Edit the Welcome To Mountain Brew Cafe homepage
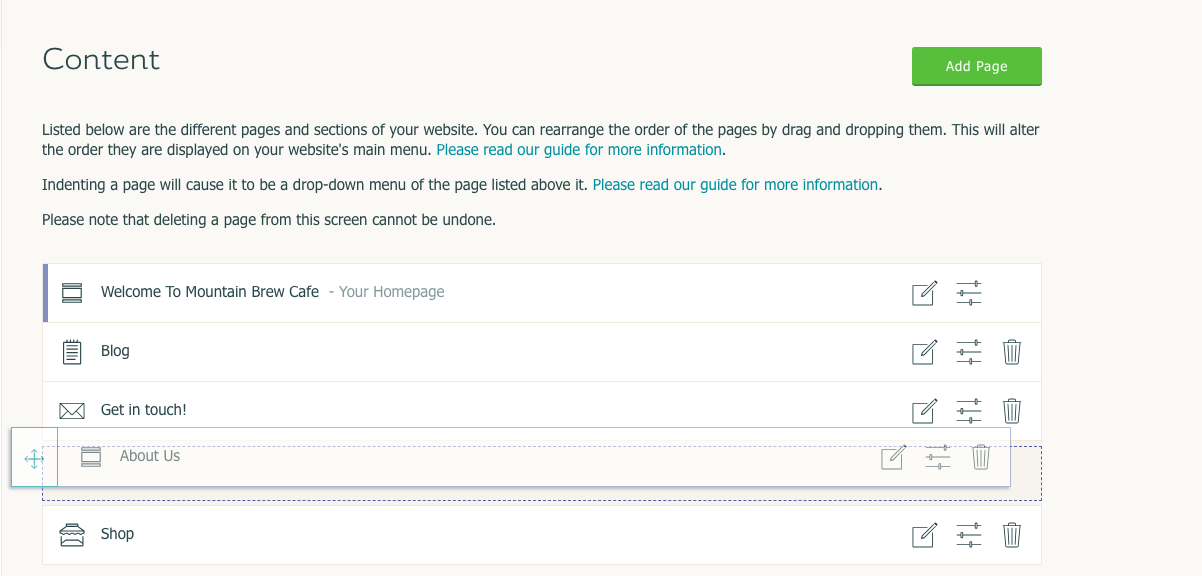1202x576 pixels. 924,293
